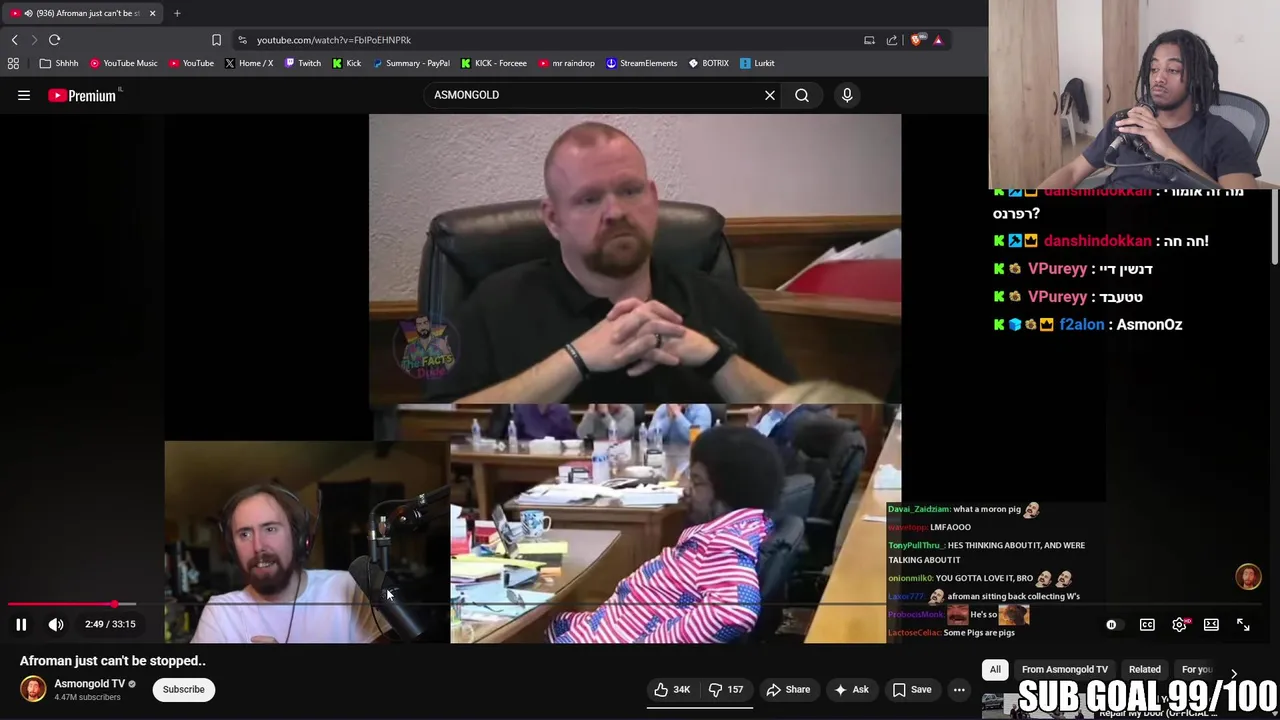
Task: Mute the video volume speaker
Action: (x=56, y=624)
